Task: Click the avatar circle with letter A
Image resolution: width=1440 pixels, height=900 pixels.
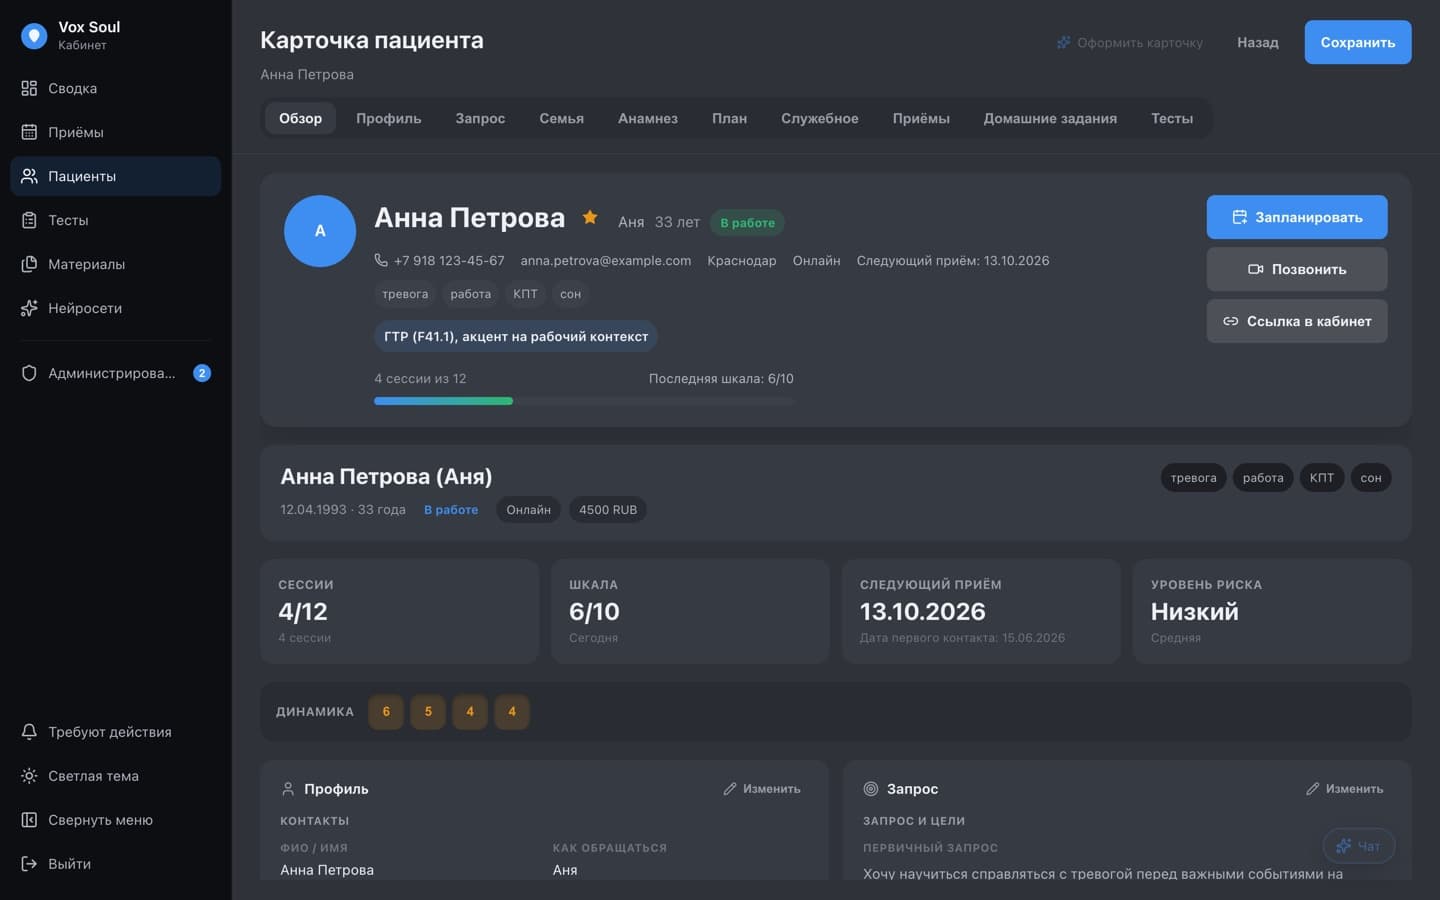Action: 320,231
